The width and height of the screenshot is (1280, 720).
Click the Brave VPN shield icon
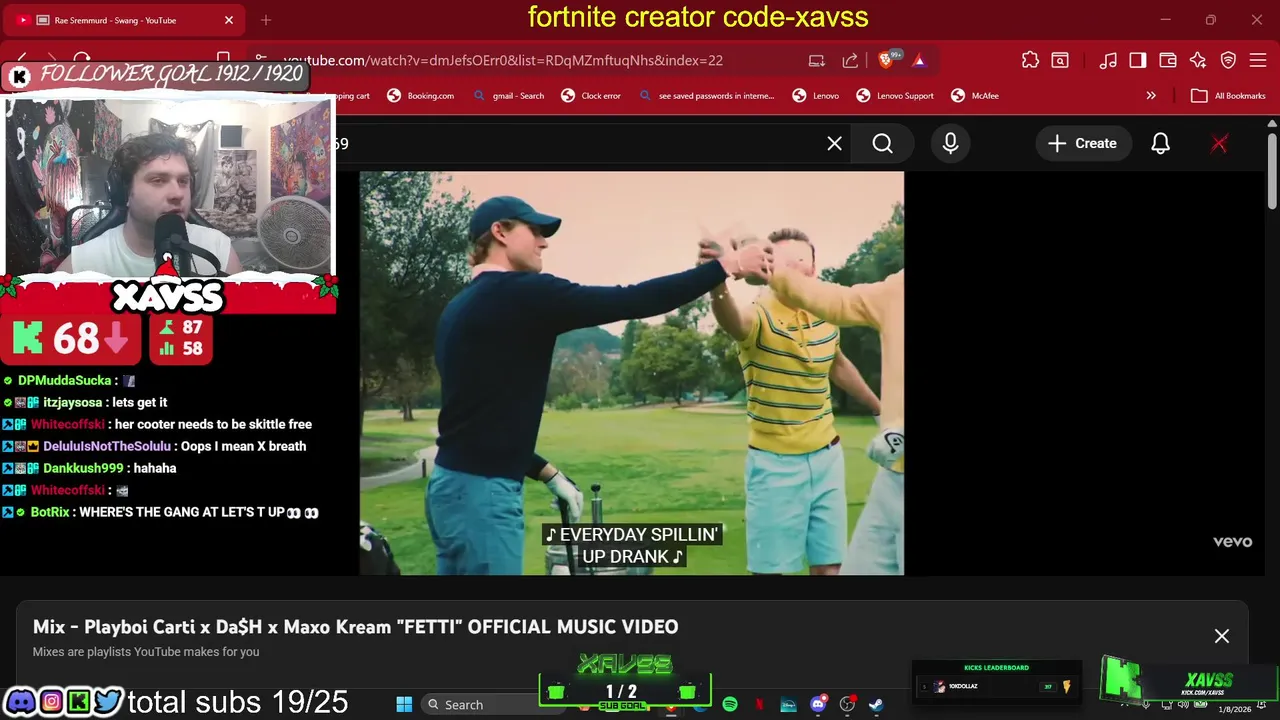tap(1229, 60)
